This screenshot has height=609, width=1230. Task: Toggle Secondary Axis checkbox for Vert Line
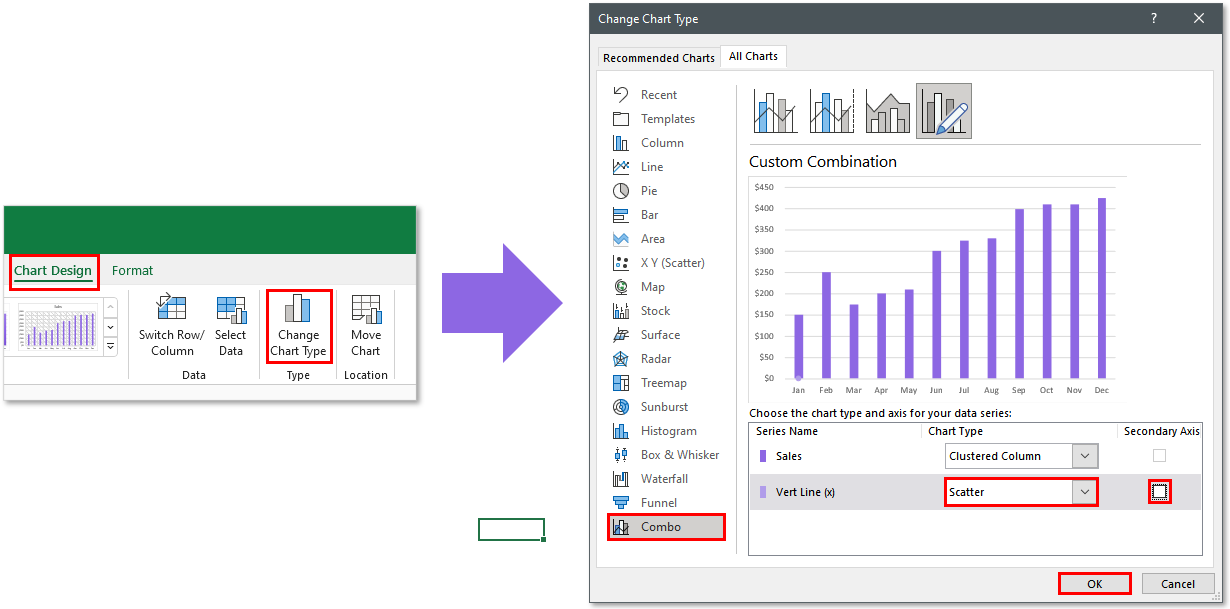pos(1159,492)
